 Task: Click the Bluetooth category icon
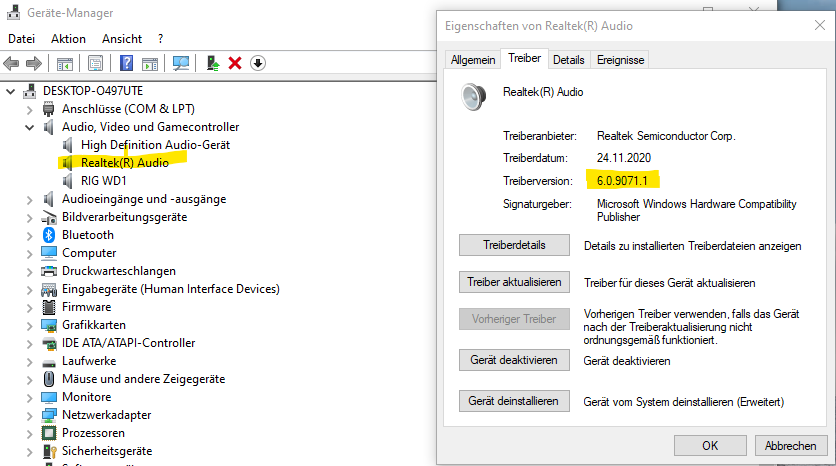tap(49, 235)
